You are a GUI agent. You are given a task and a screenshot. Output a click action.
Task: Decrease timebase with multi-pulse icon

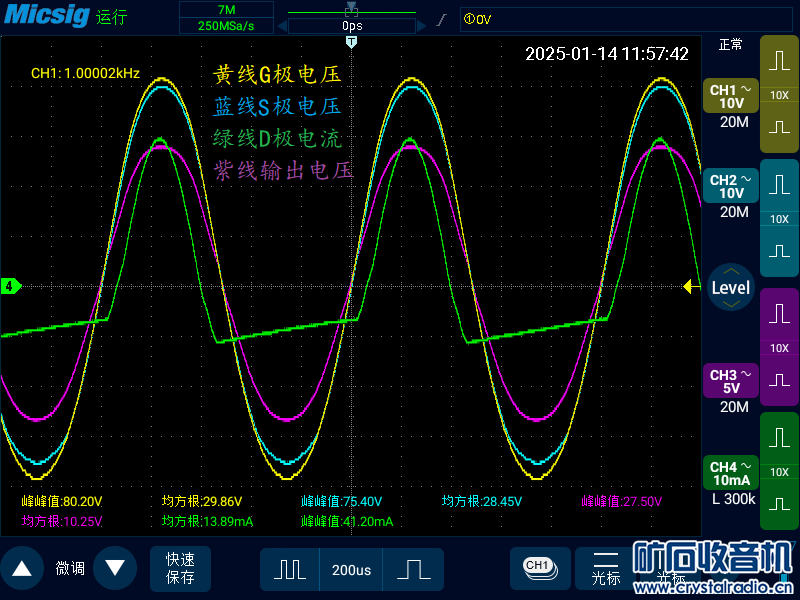coord(290,569)
